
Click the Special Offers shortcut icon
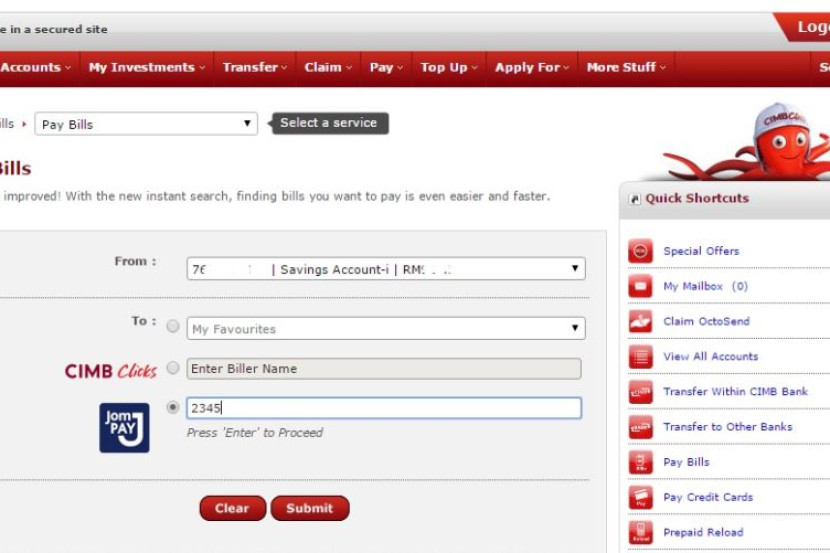pyautogui.click(x=640, y=251)
